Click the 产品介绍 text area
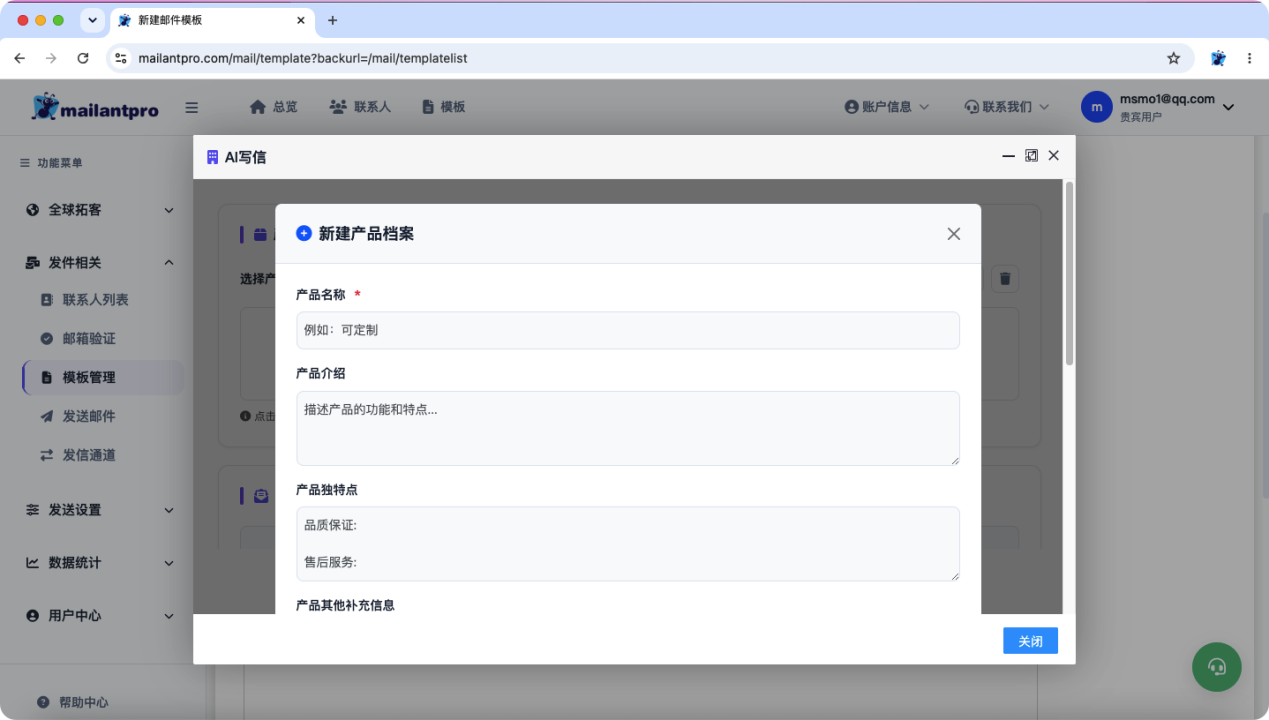Image resolution: width=1269 pixels, height=720 pixels. pos(628,428)
